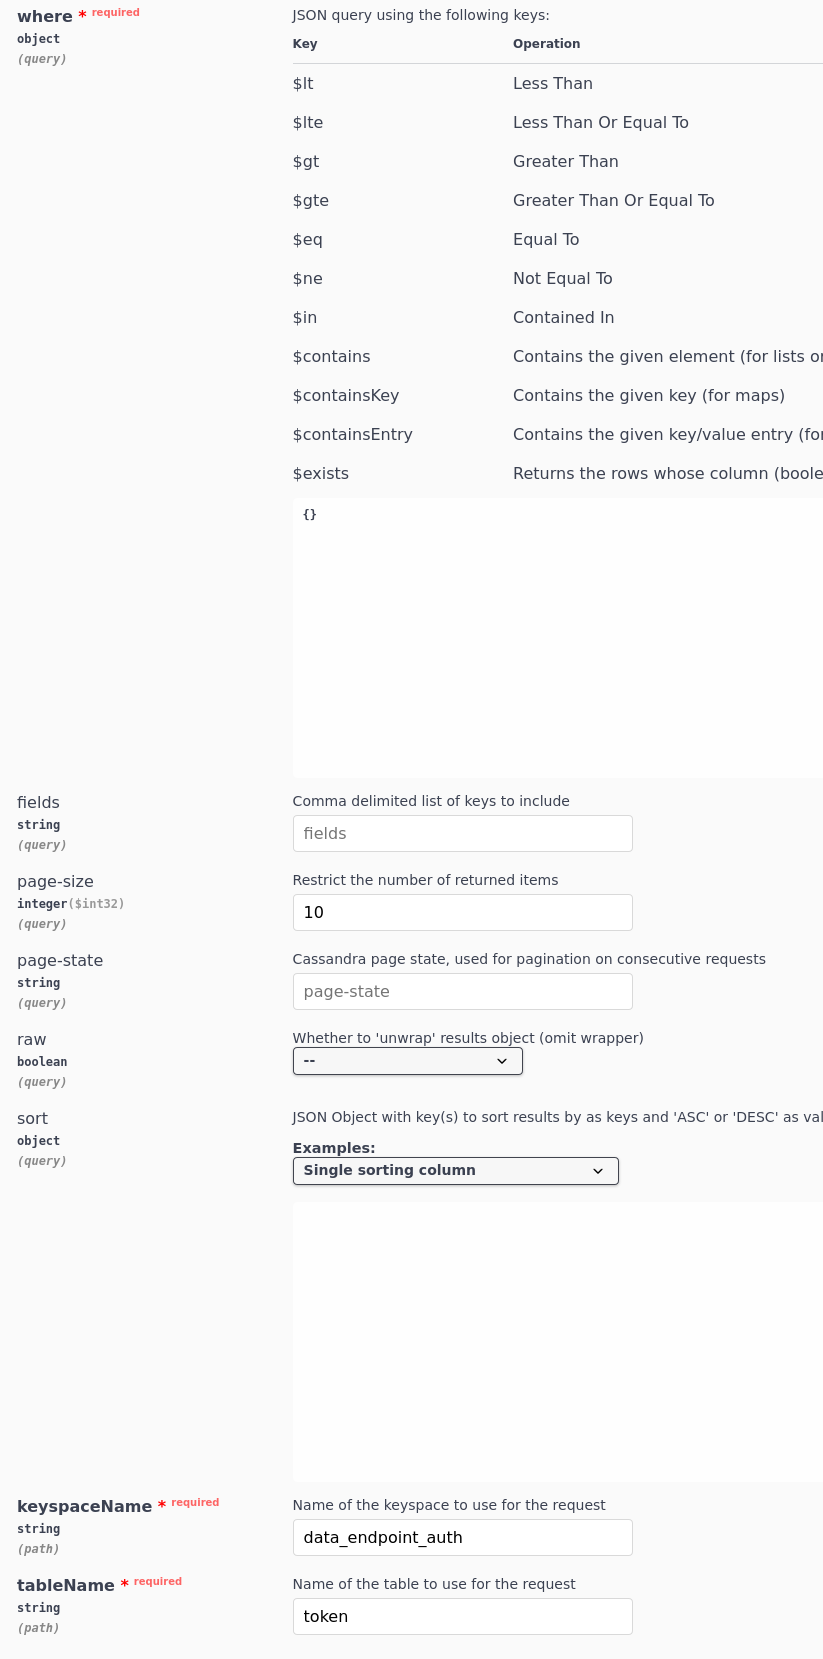Click the Less Than Or Equal To text
The height and width of the screenshot is (1659, 823).
[600, 122]
